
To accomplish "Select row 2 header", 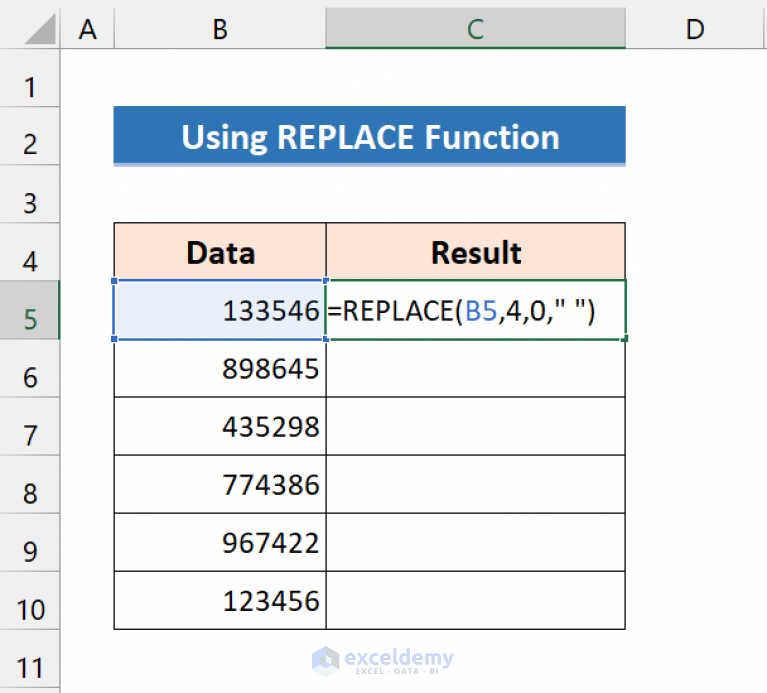I will click(x=30, y=136).
